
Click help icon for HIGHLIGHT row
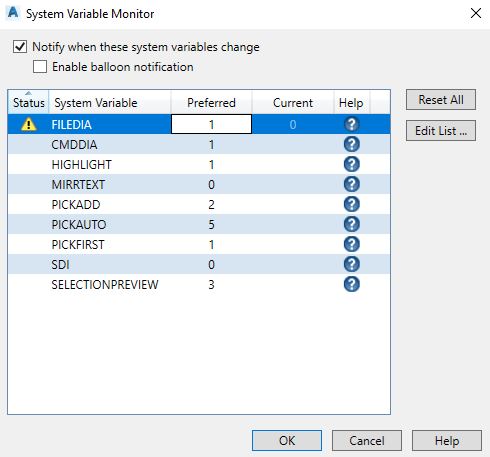pos(352,164)
